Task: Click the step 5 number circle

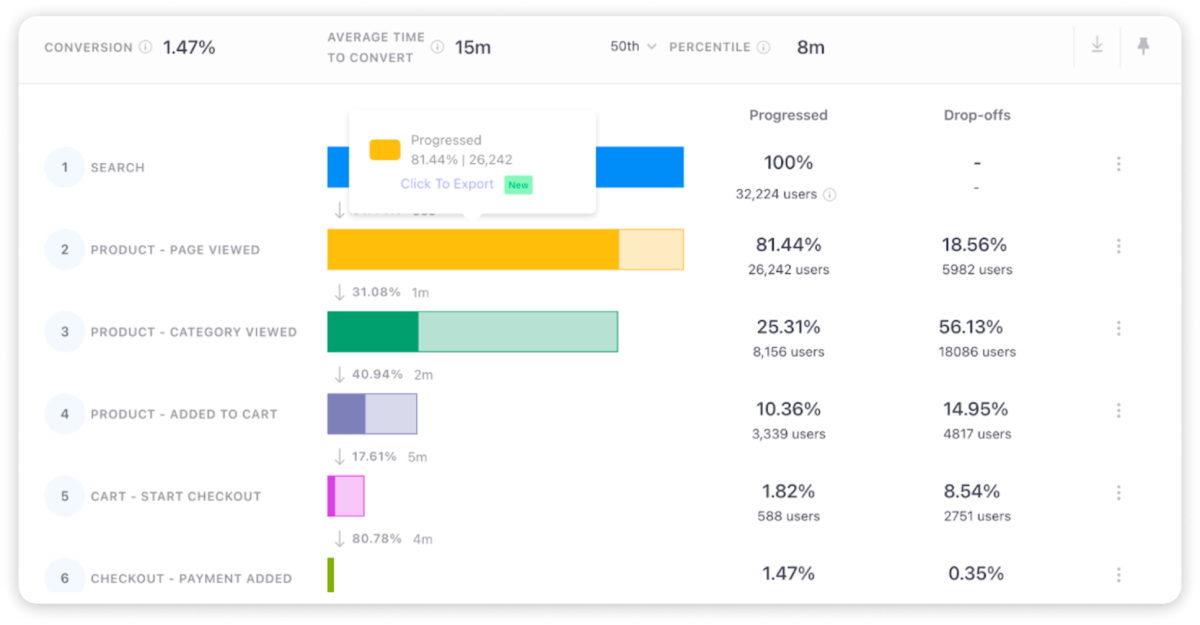Action: coord(65,496)
